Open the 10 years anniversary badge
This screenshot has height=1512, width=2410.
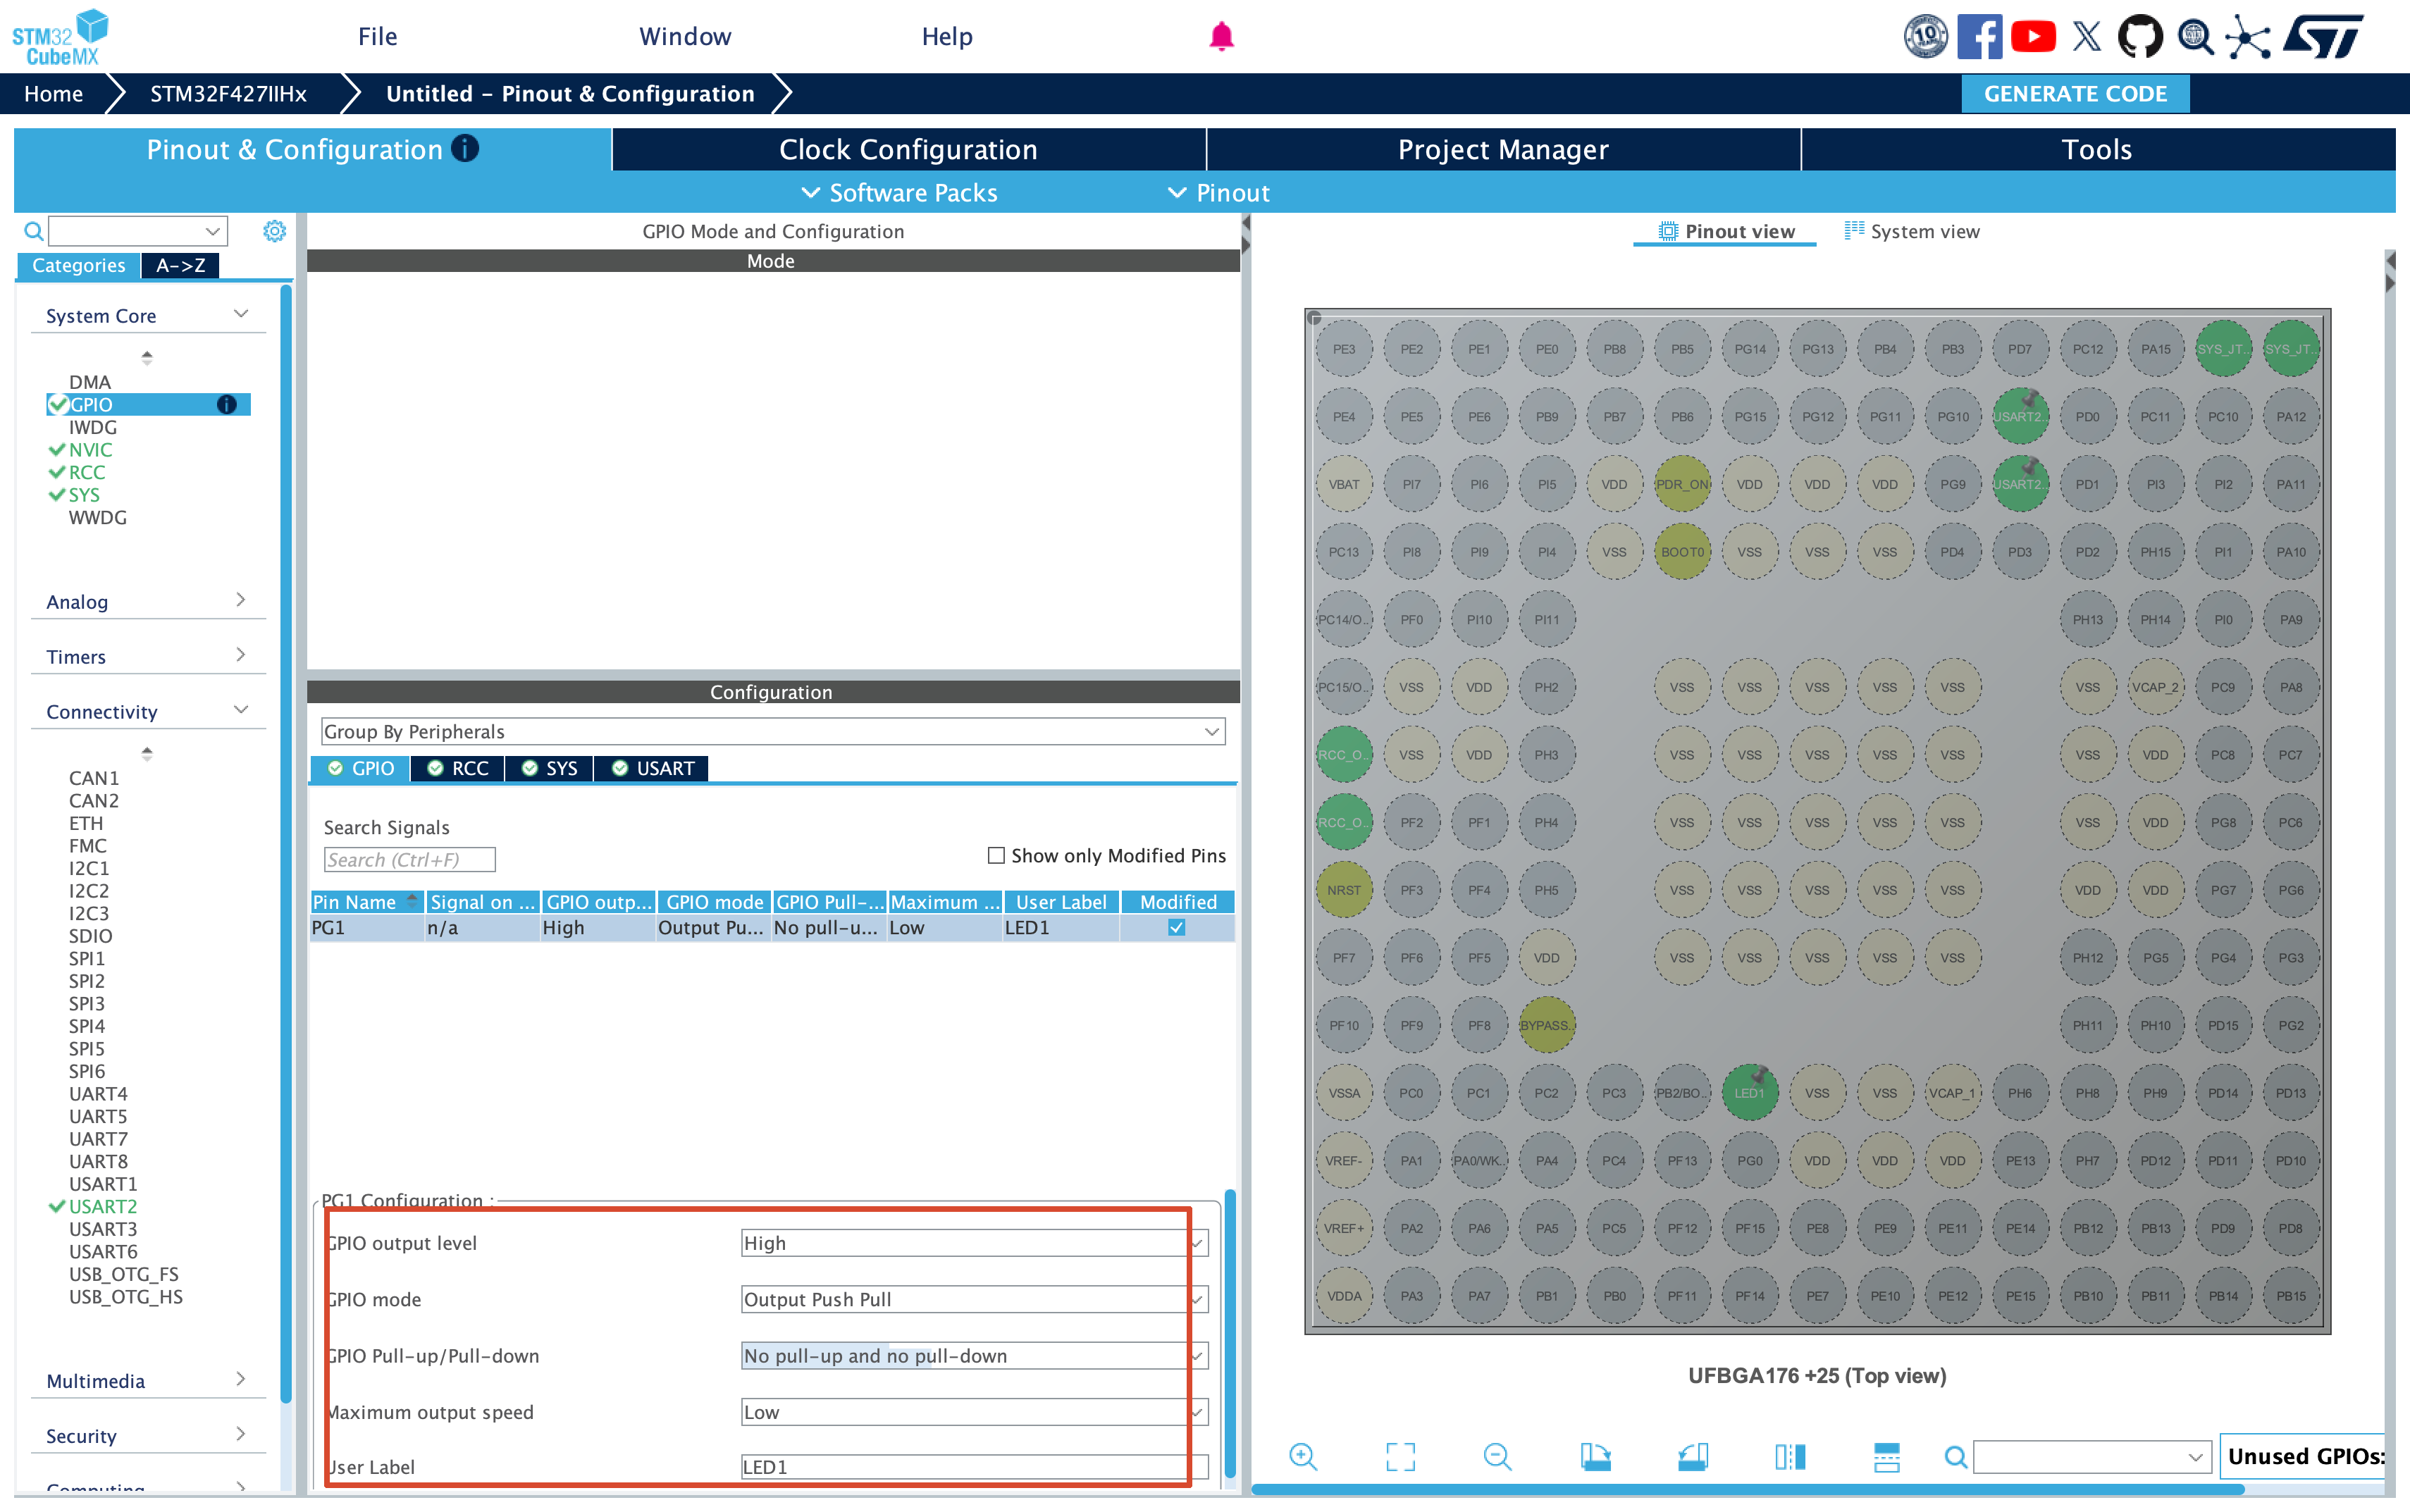(x=1925, y=37)
